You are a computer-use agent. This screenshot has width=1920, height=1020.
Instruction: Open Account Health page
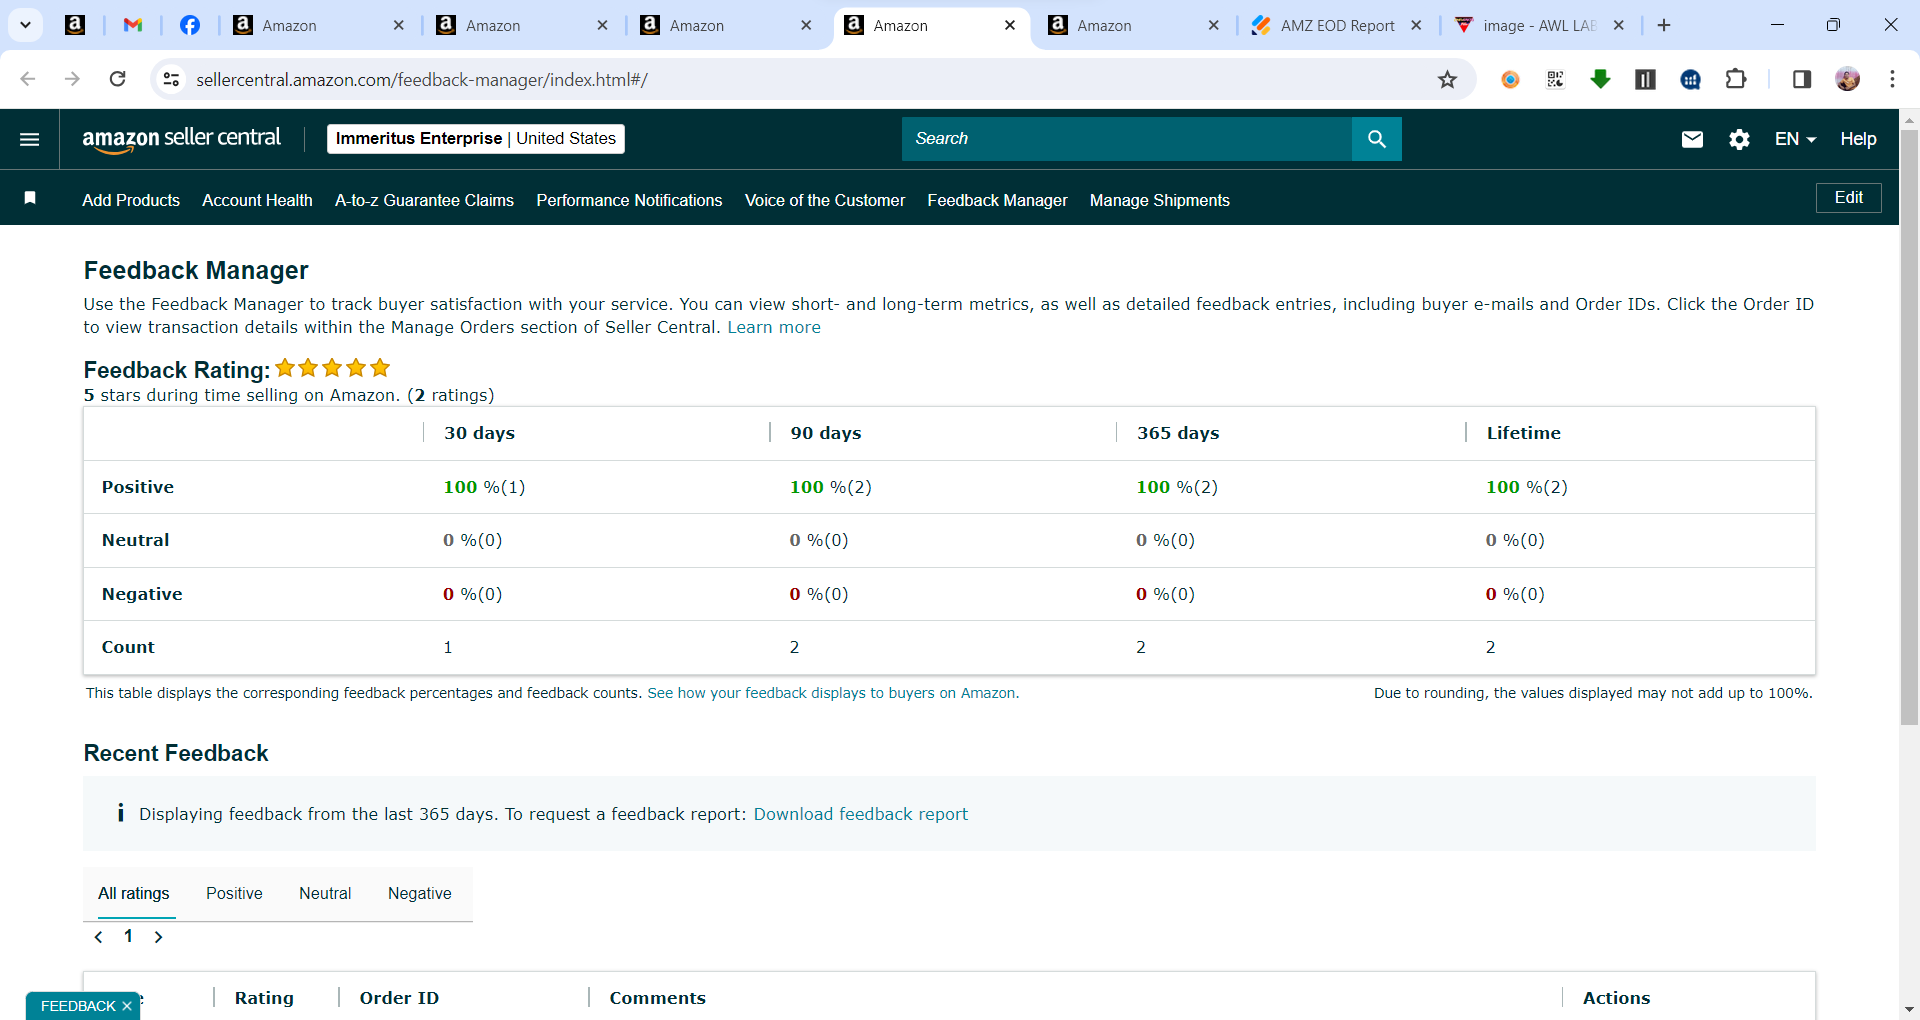point(257,200)
